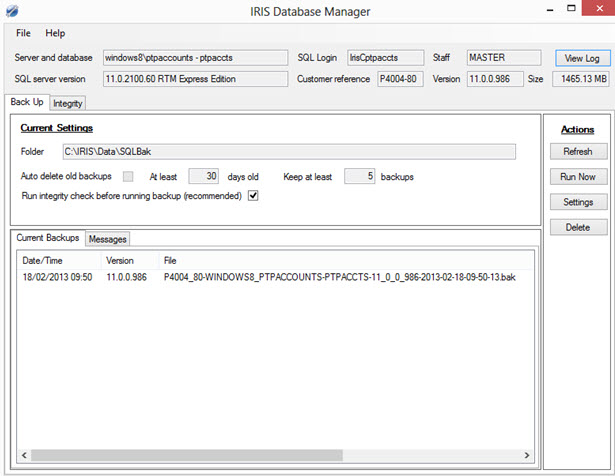Click the Delete button
Image resolution: width=615 pixels, height=476 pixels.
pos(578,227)
